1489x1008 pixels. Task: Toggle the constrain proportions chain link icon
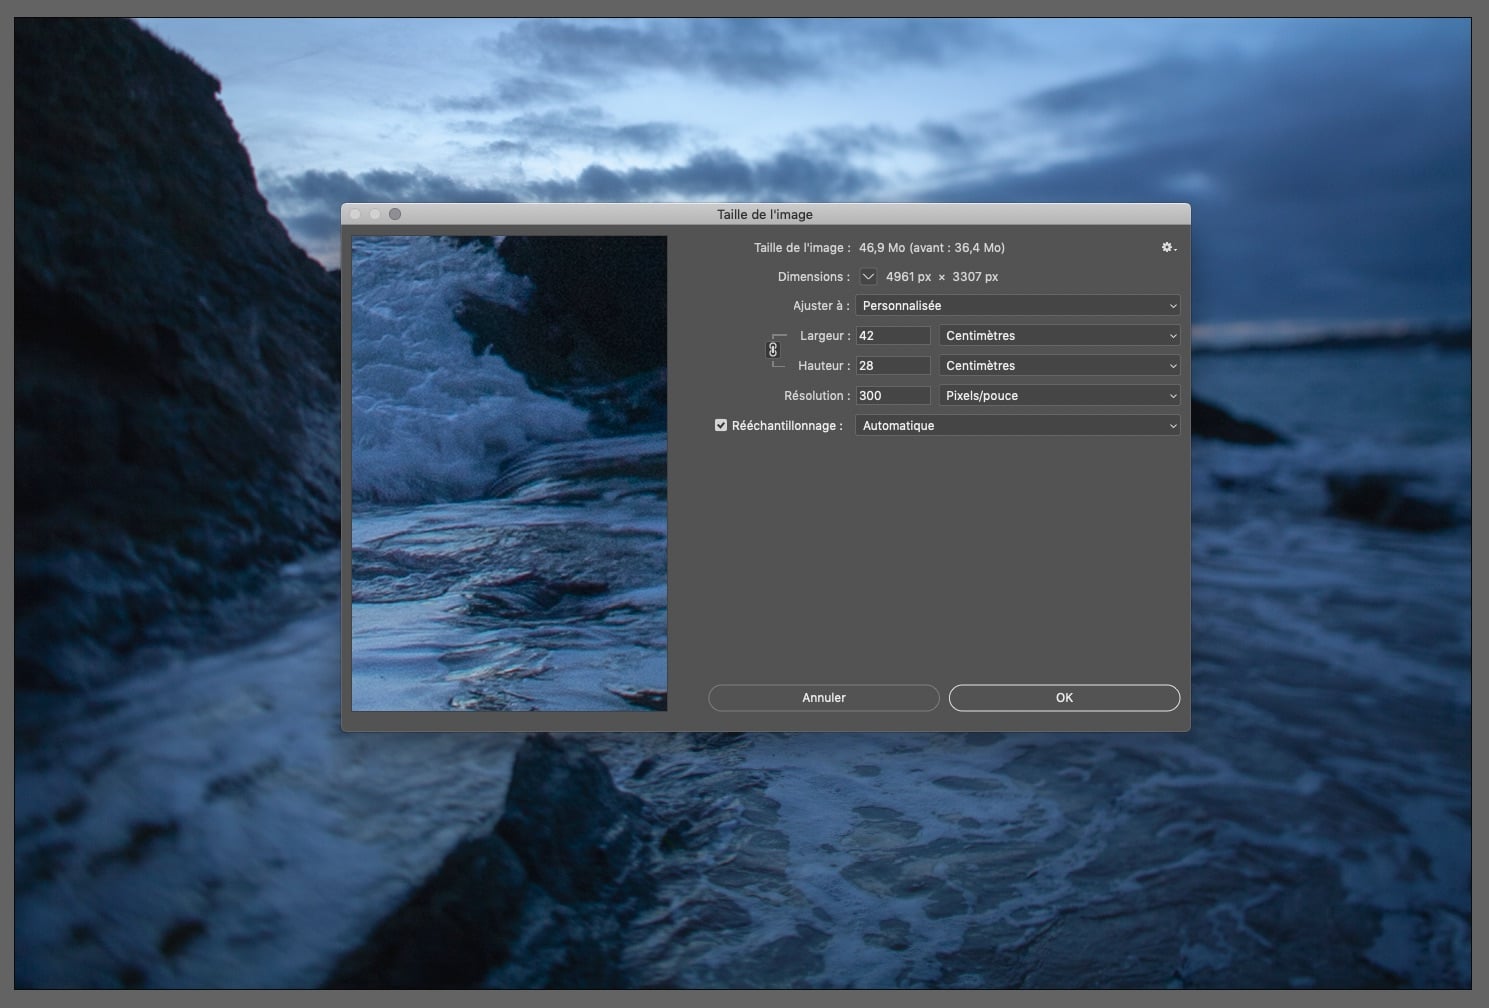click(773, 350)
